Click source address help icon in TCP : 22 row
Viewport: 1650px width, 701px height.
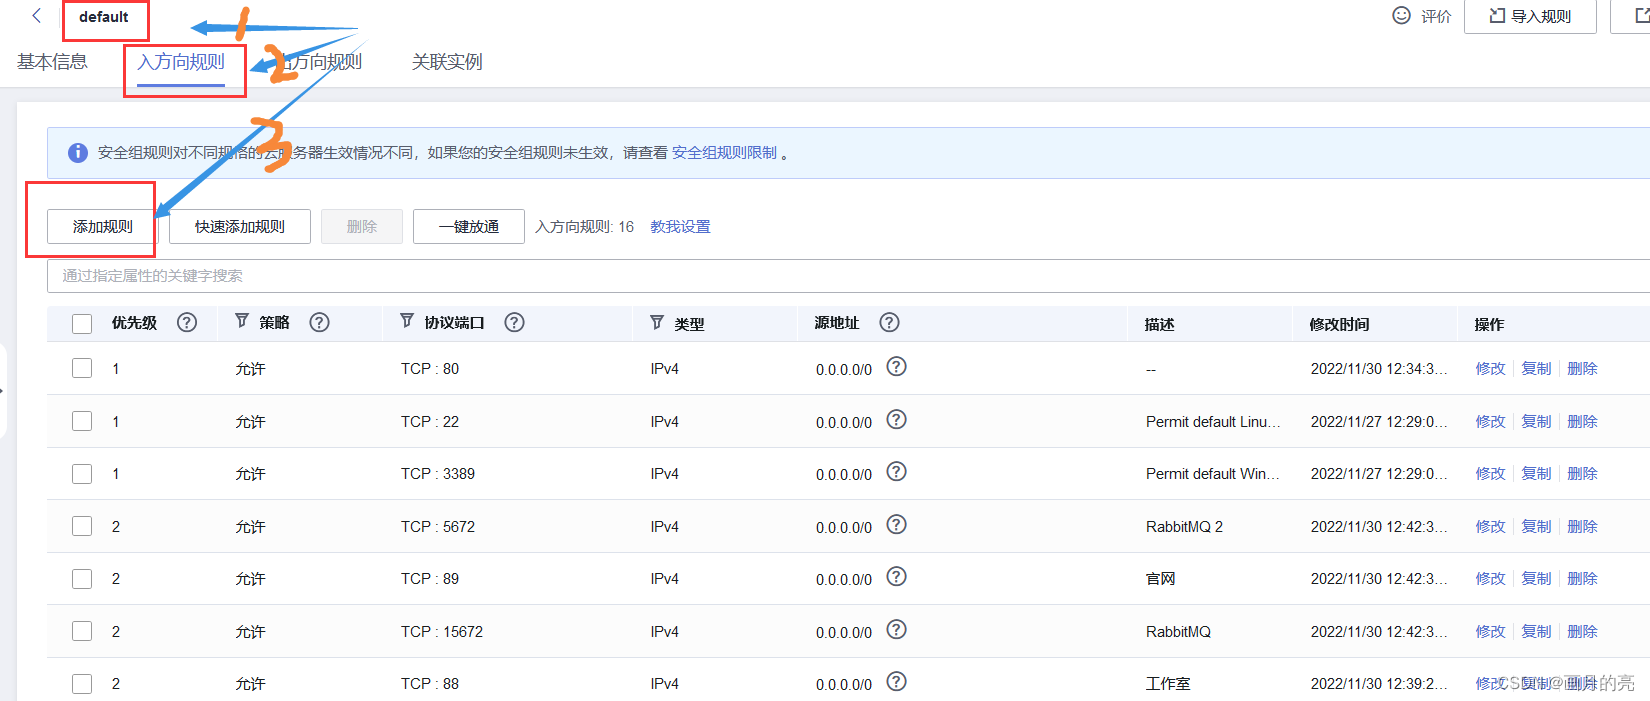pos(897,420)
